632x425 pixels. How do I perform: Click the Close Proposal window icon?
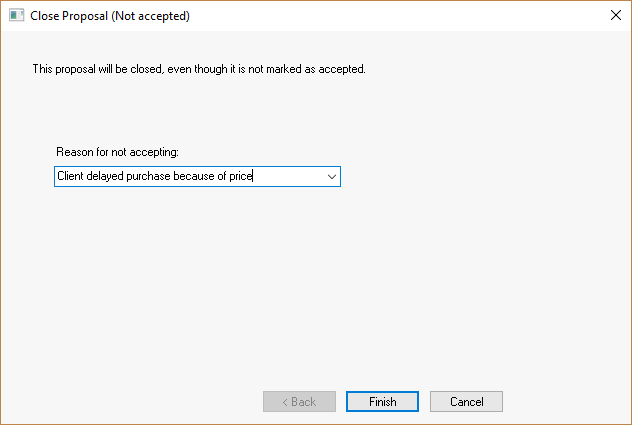pyautogui.click(x=16, y=16)
